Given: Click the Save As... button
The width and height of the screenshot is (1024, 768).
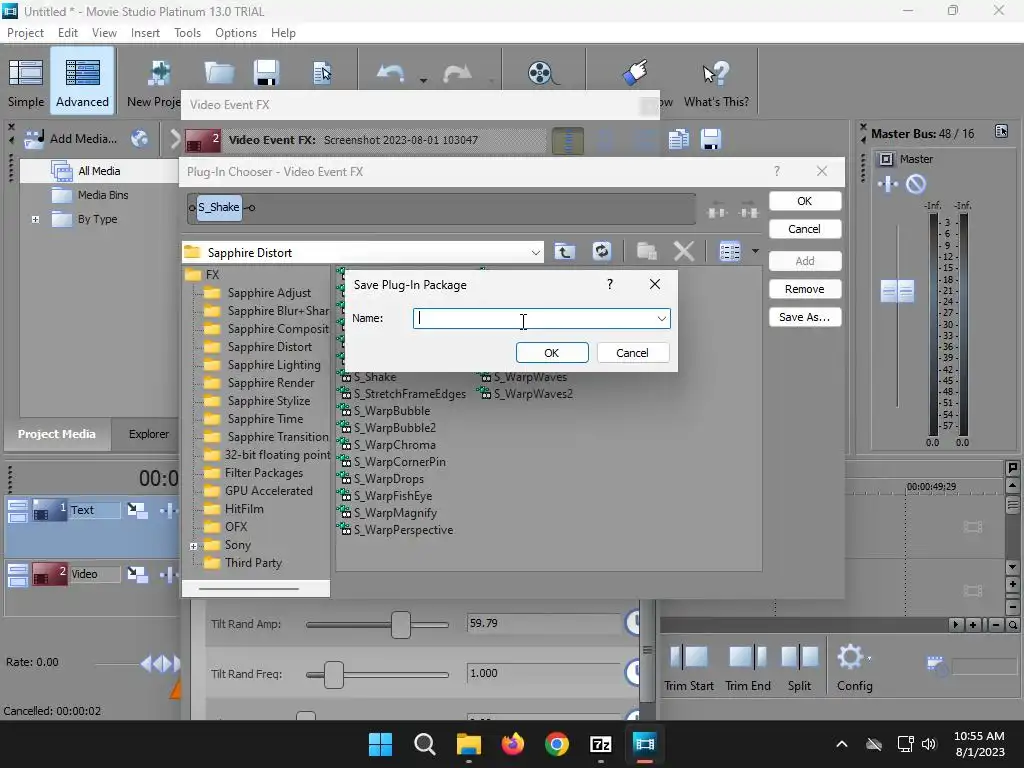Looking at the screenshot, I should coord(805,317).
